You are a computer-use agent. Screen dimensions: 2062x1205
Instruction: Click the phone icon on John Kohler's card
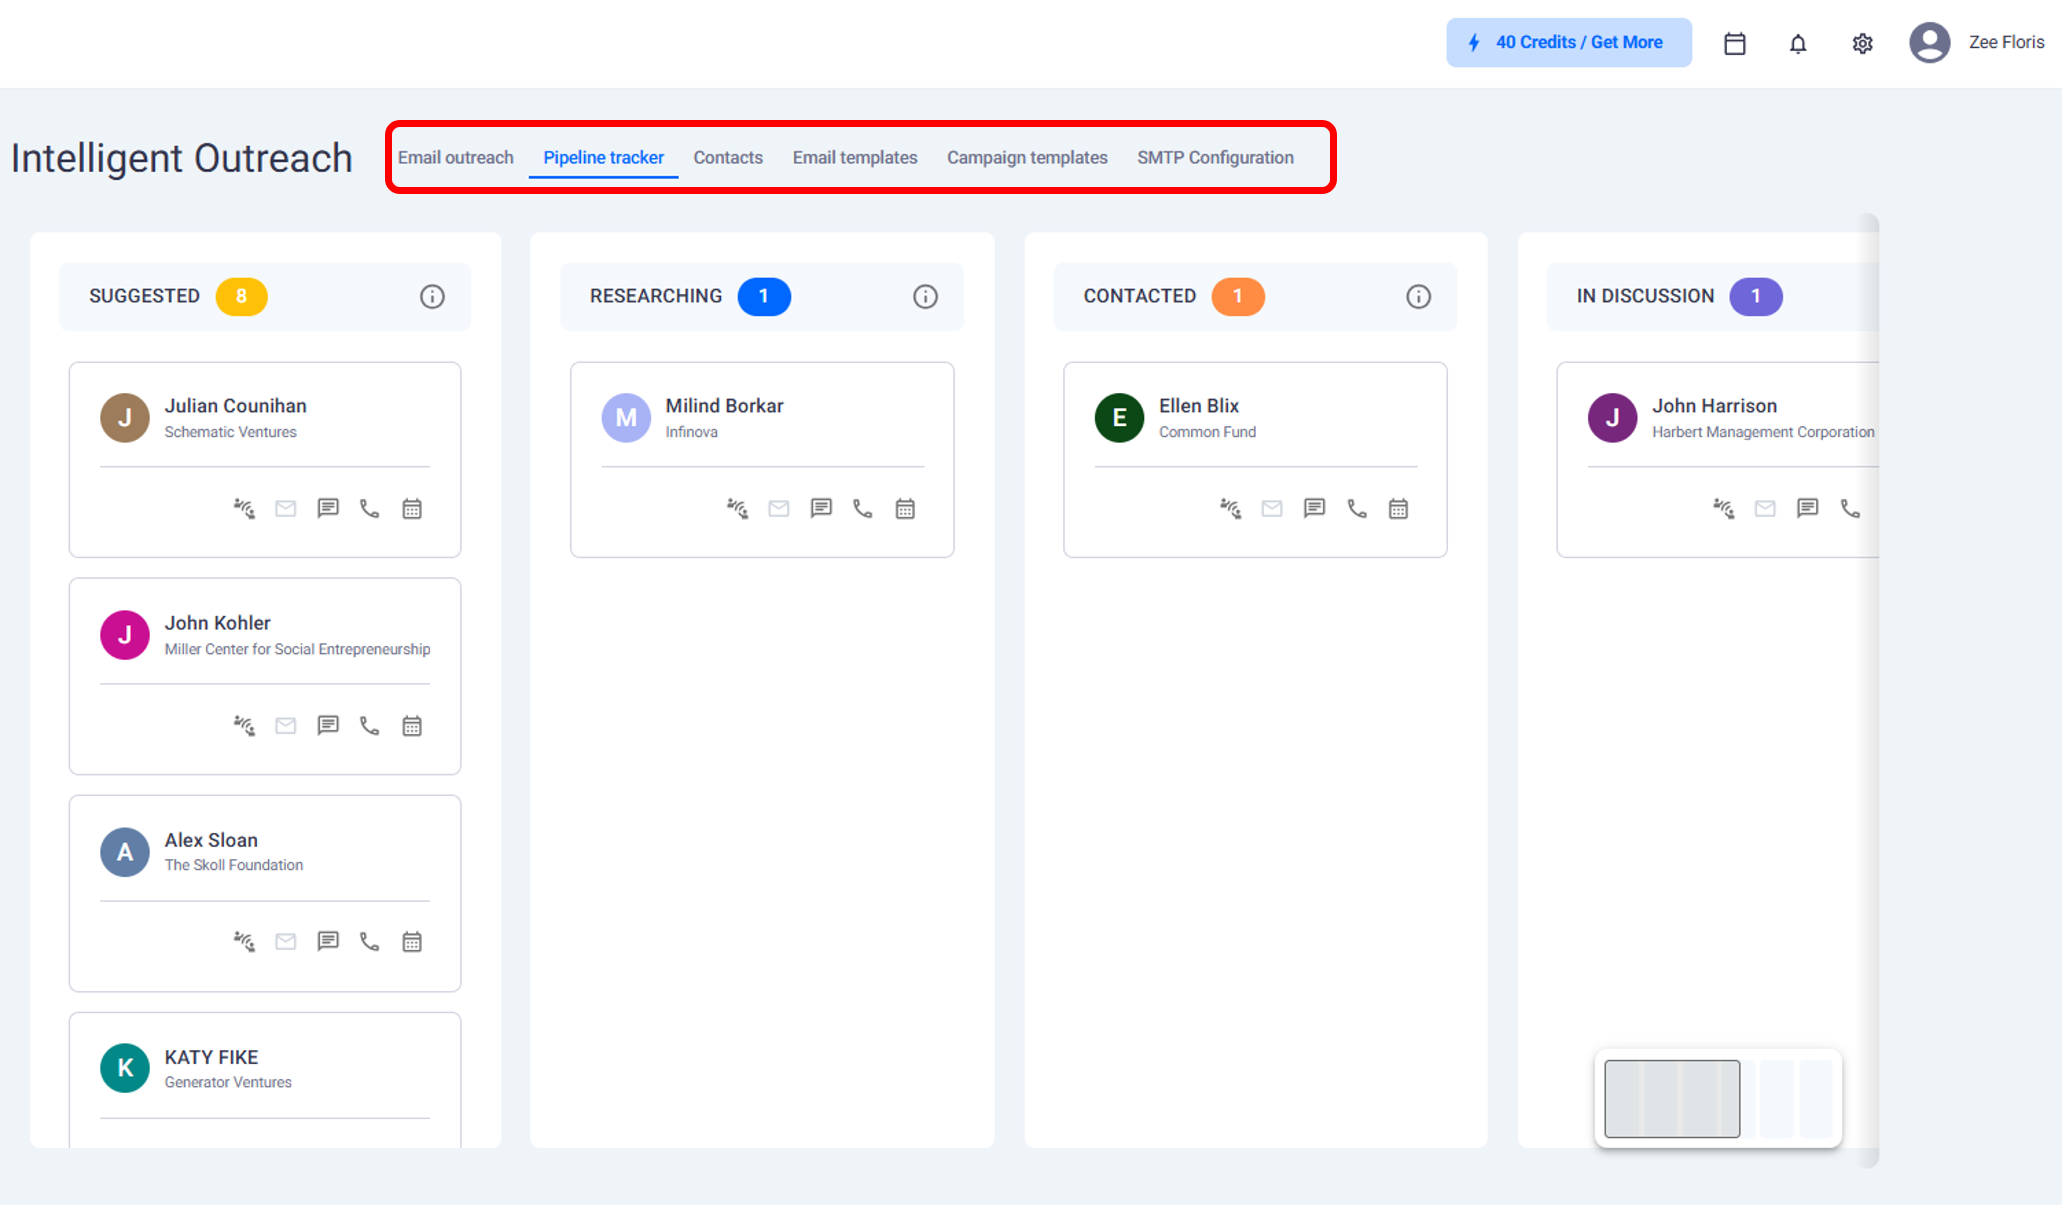[370, 726]
